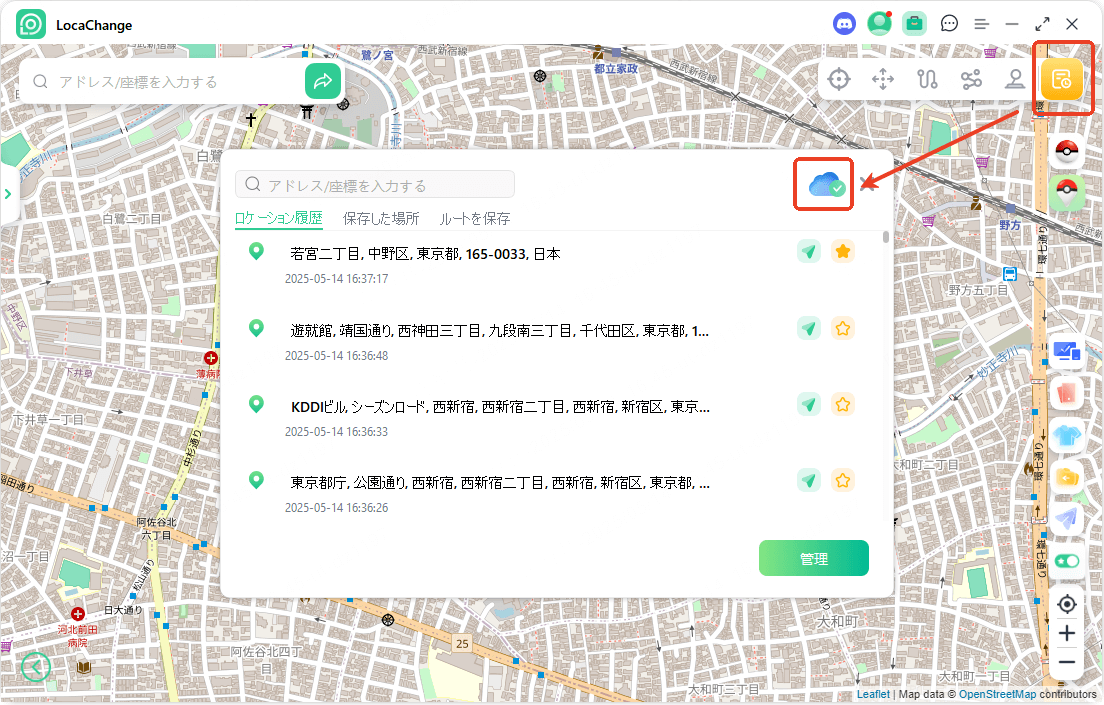This screenshot has height=705, width=1104.
Task: Switch to ロケーション履歴 tab
Action: [279, 218]
